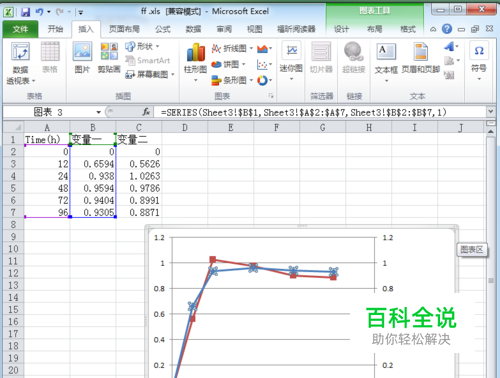Open the File (文件) tab
The image size is (500, 378).
pyautogui.click(x=20, y=29)
